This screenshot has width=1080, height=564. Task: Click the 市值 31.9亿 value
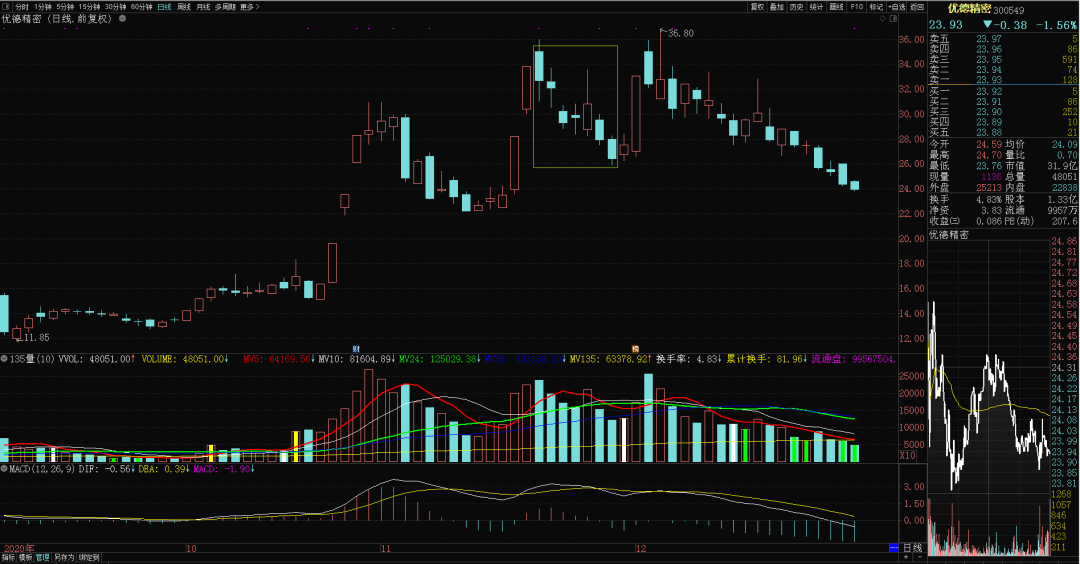1062,166
